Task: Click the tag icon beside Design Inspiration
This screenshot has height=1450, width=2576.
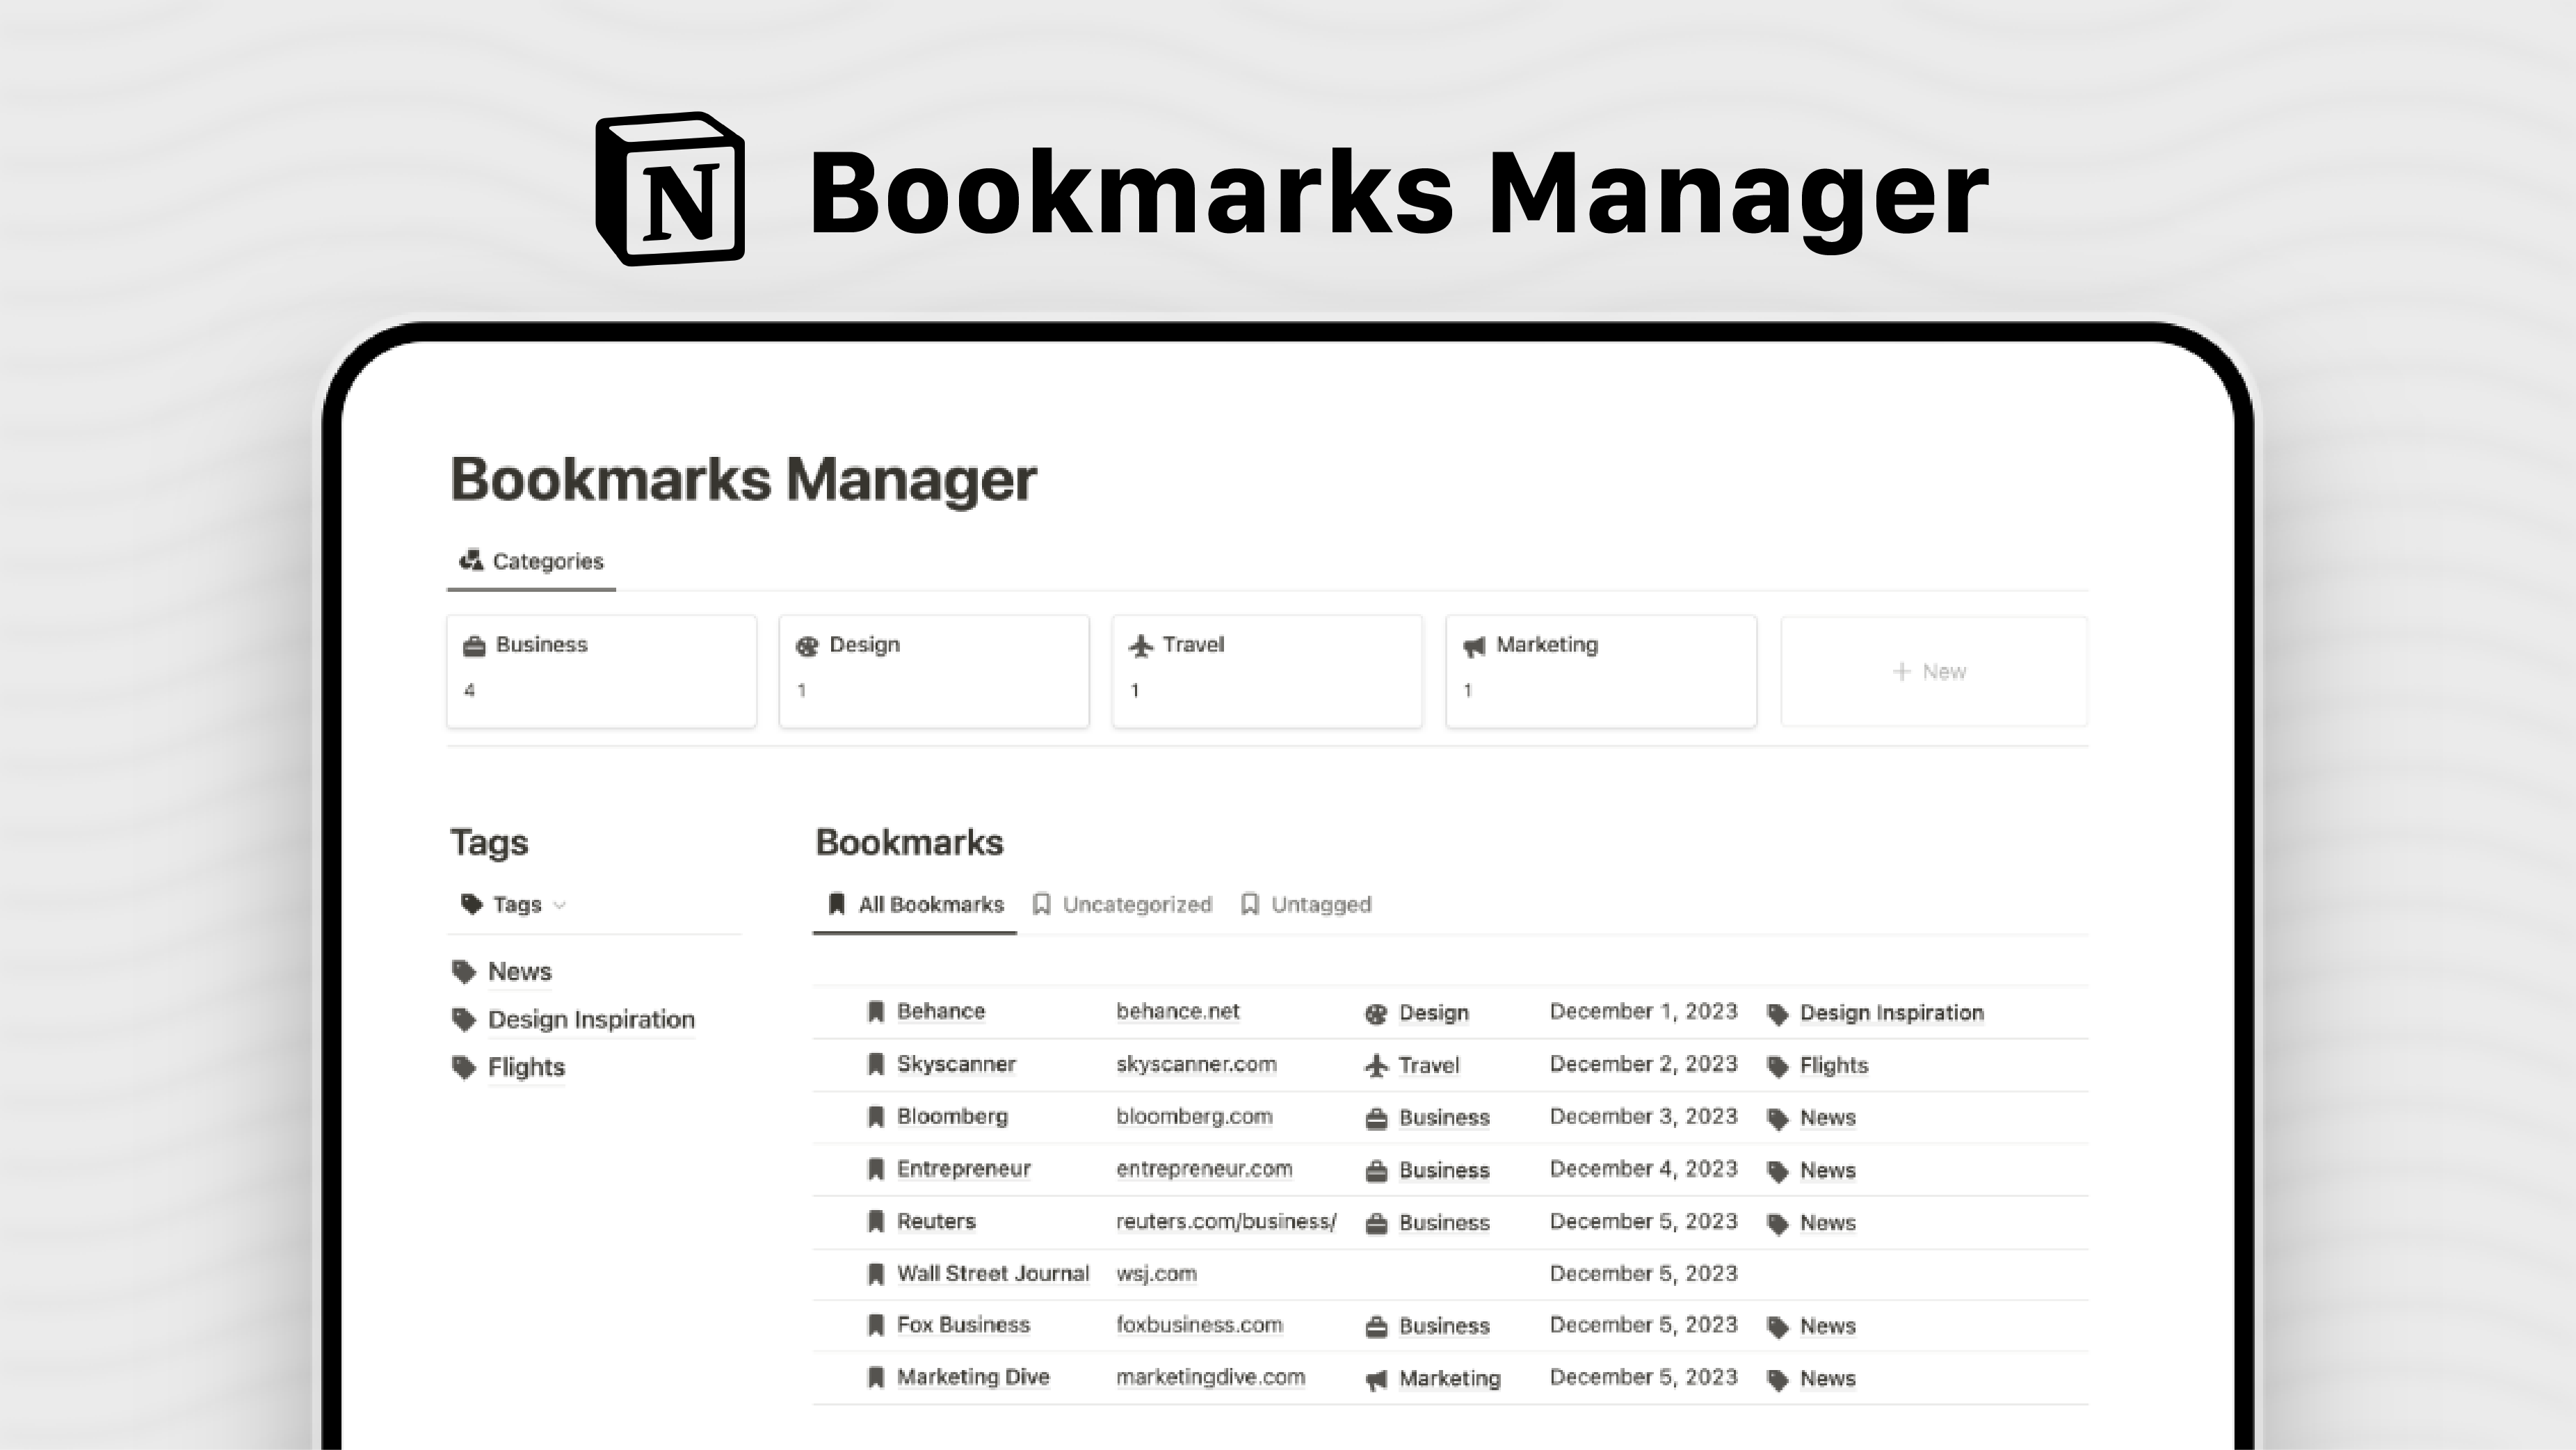Action: pos(463,1019)
